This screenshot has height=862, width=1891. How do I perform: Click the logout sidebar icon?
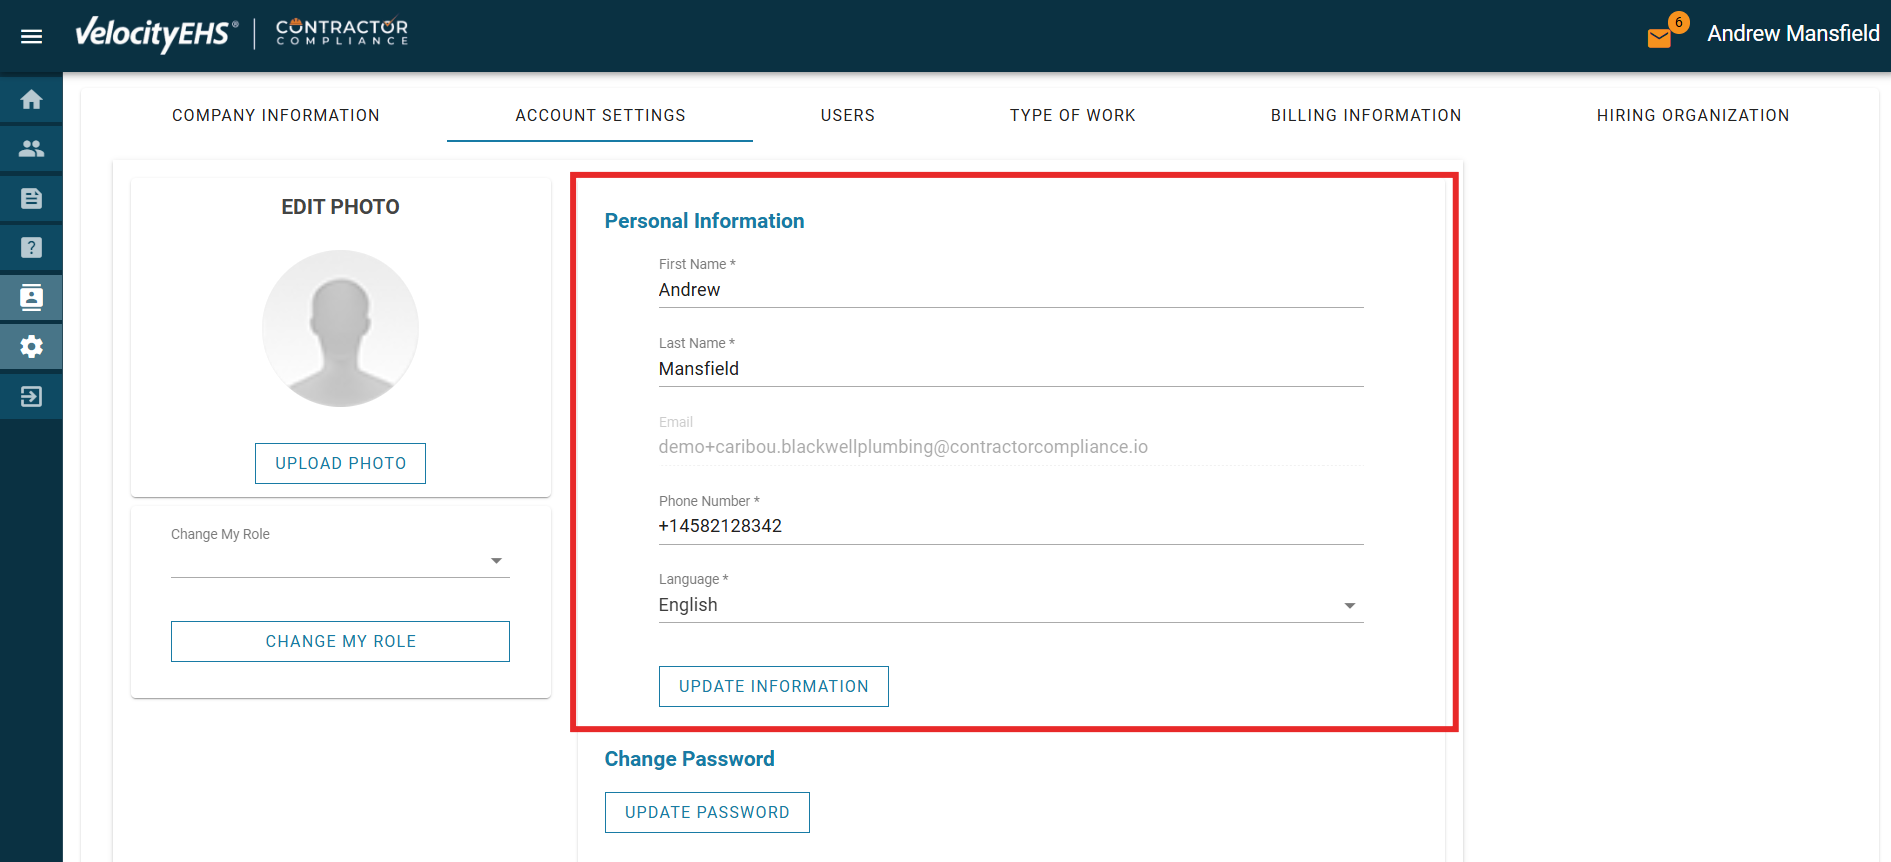pos(31,397)
